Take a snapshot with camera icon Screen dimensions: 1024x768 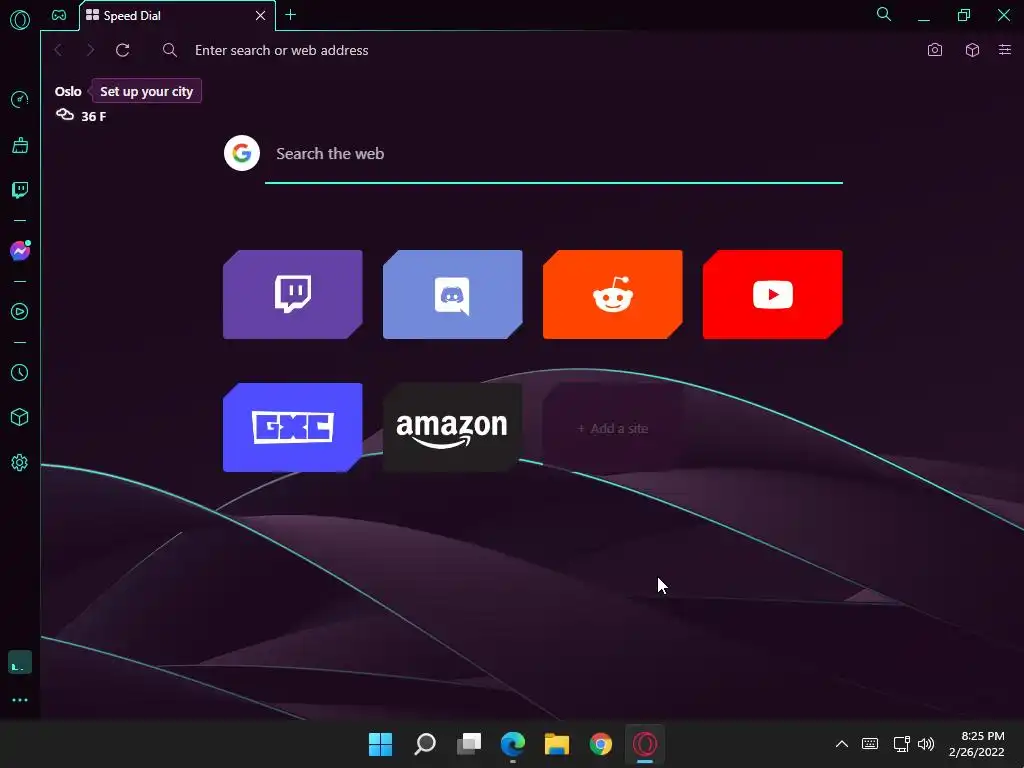click(x=935, y=50)
